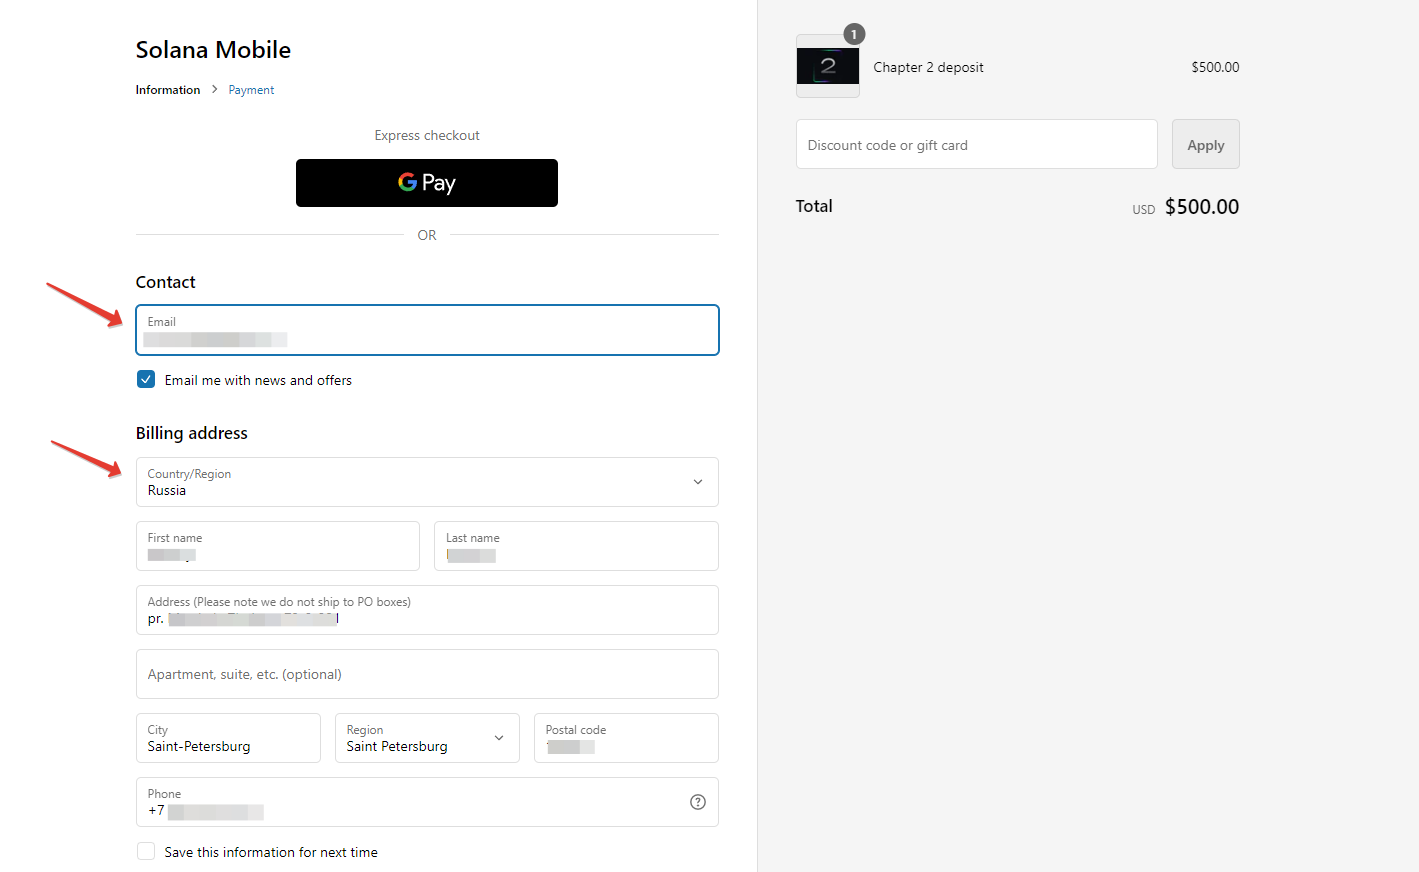Click the Billing address heading
The image size is (1419, 872).
pyautogui.click(x=192, y=433)
